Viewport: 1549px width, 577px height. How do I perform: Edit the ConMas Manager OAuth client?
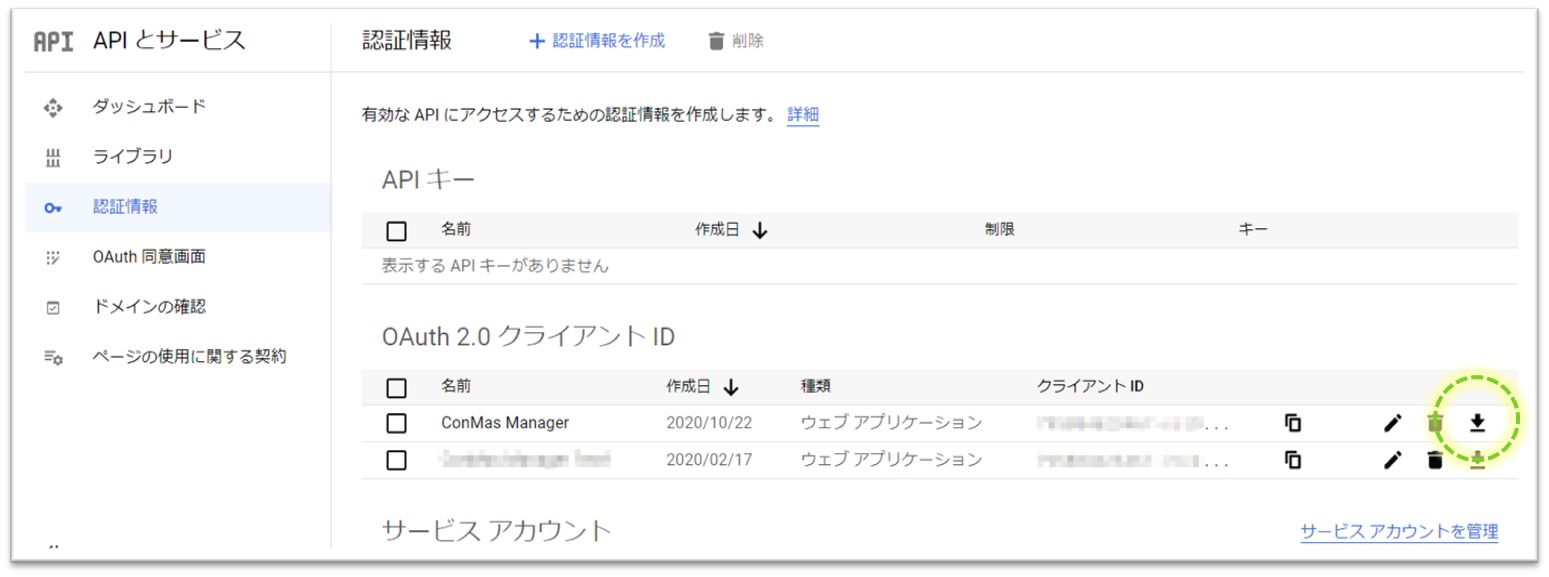[x=1392, y=423]
